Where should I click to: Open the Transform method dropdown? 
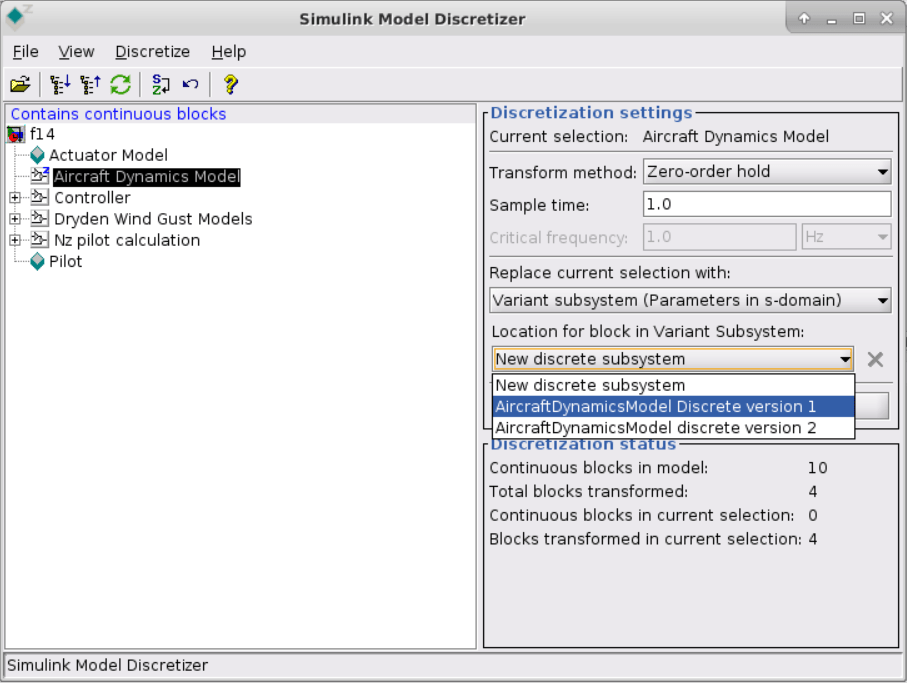tap(767, 172)
